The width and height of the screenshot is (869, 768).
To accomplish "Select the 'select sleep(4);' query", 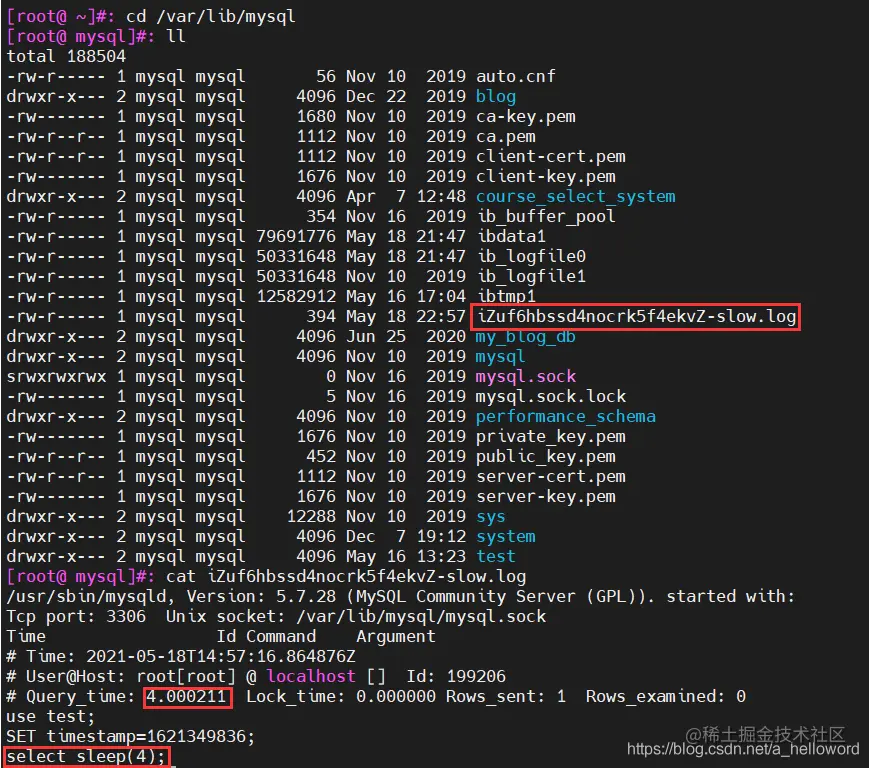I will (86, 756).
